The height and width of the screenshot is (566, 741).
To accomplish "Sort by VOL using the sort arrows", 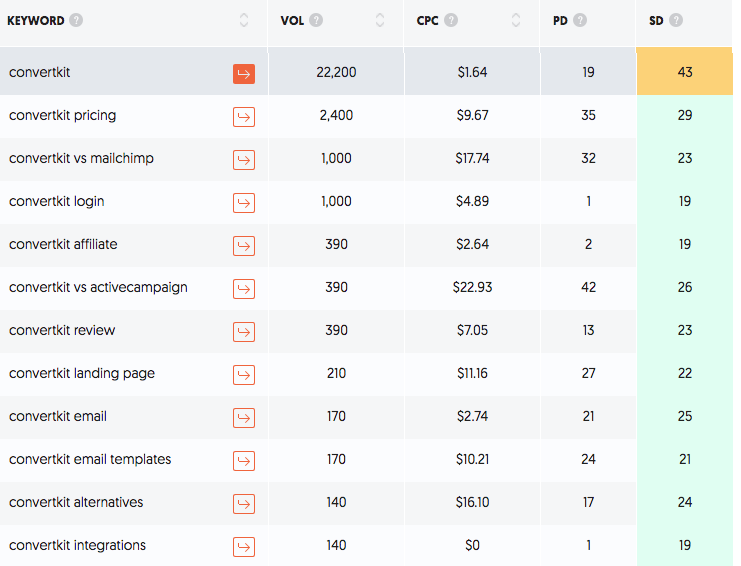I will tap(380, 21).
